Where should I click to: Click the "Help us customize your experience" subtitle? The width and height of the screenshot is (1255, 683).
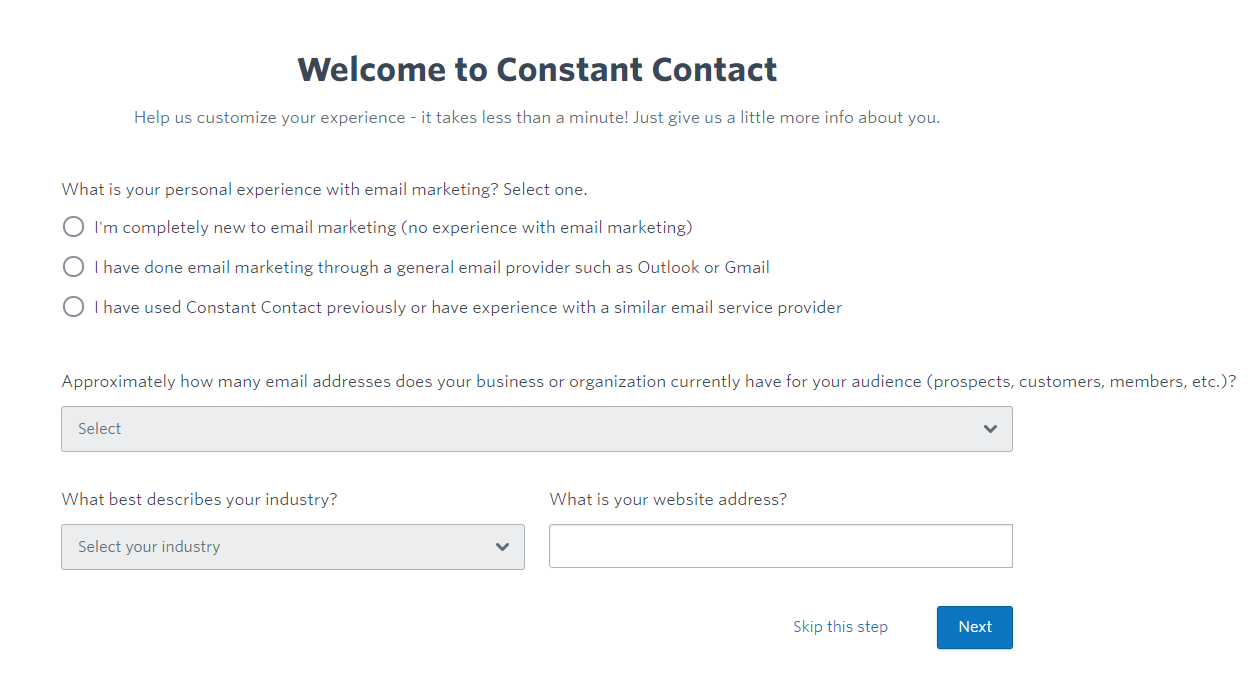click(x=537, y=117)
